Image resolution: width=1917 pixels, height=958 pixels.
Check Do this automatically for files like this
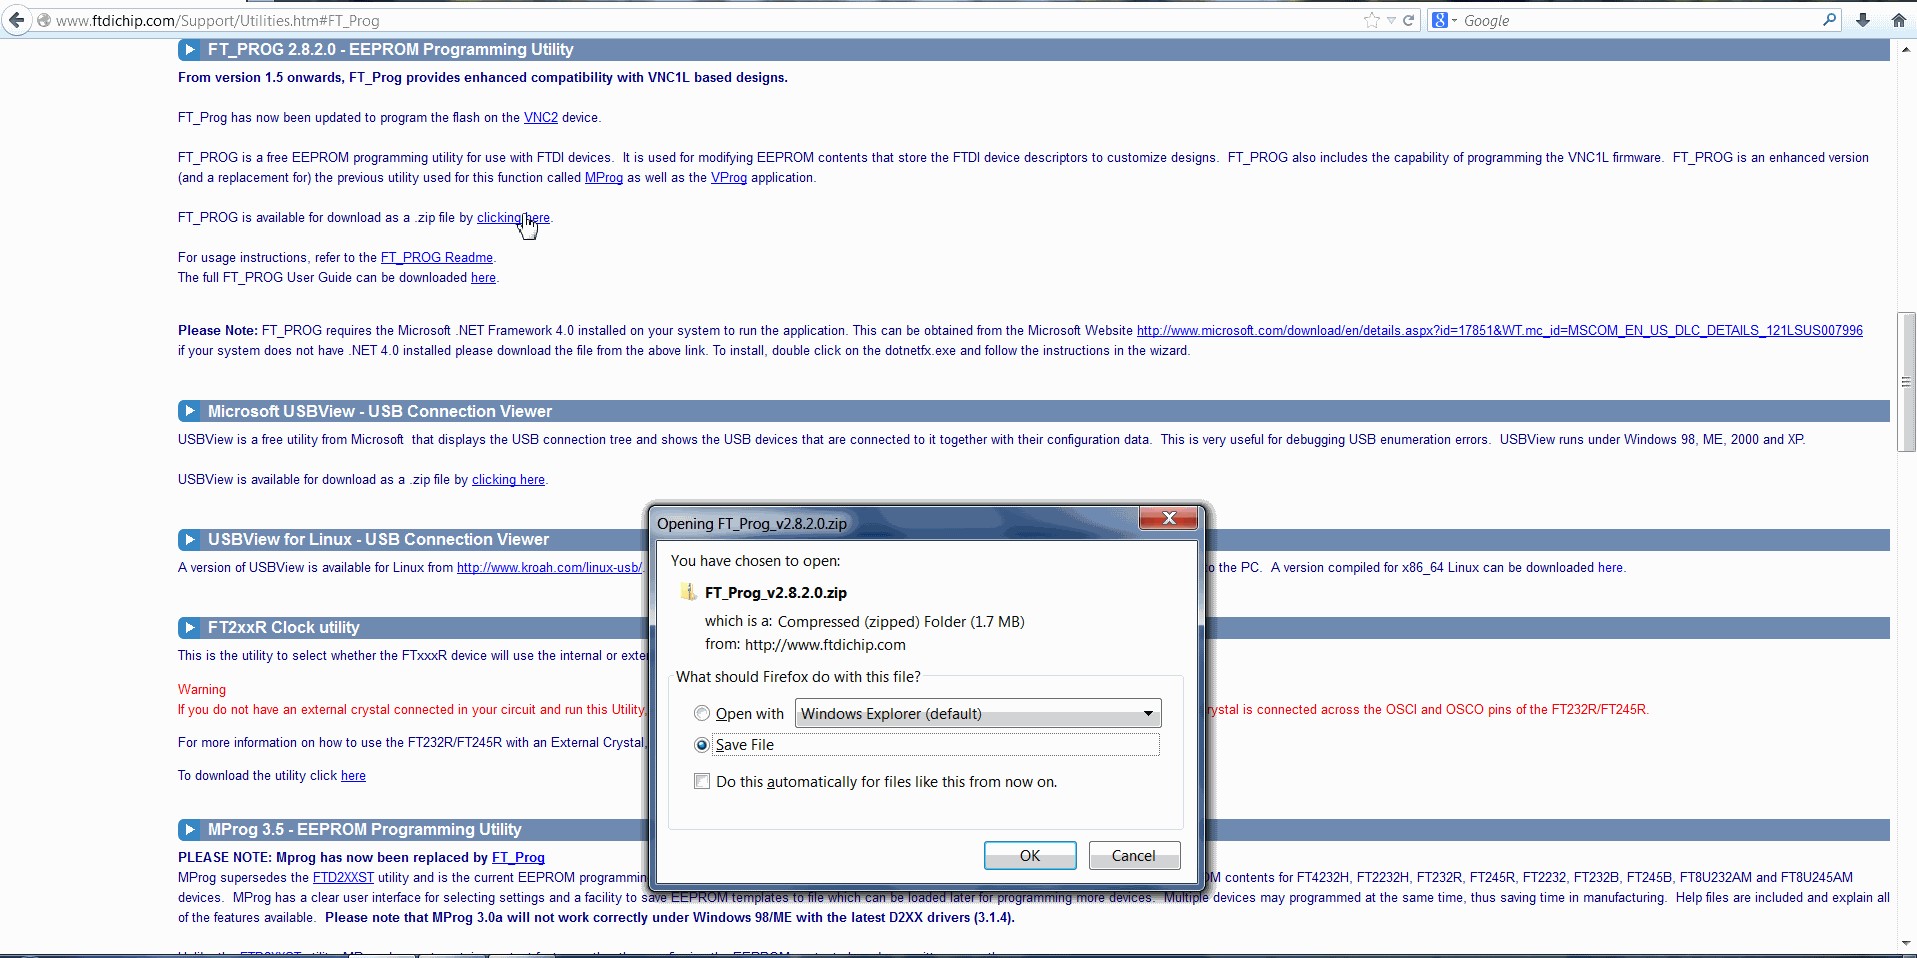coord(702,781)
